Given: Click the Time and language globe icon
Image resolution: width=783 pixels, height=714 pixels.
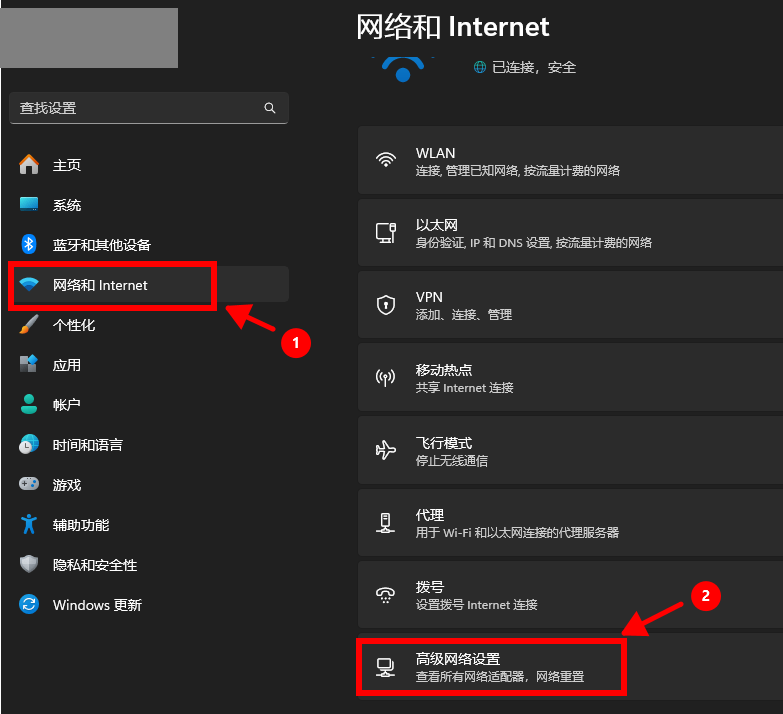Looking at the screenshot, I should pos(30,445).
